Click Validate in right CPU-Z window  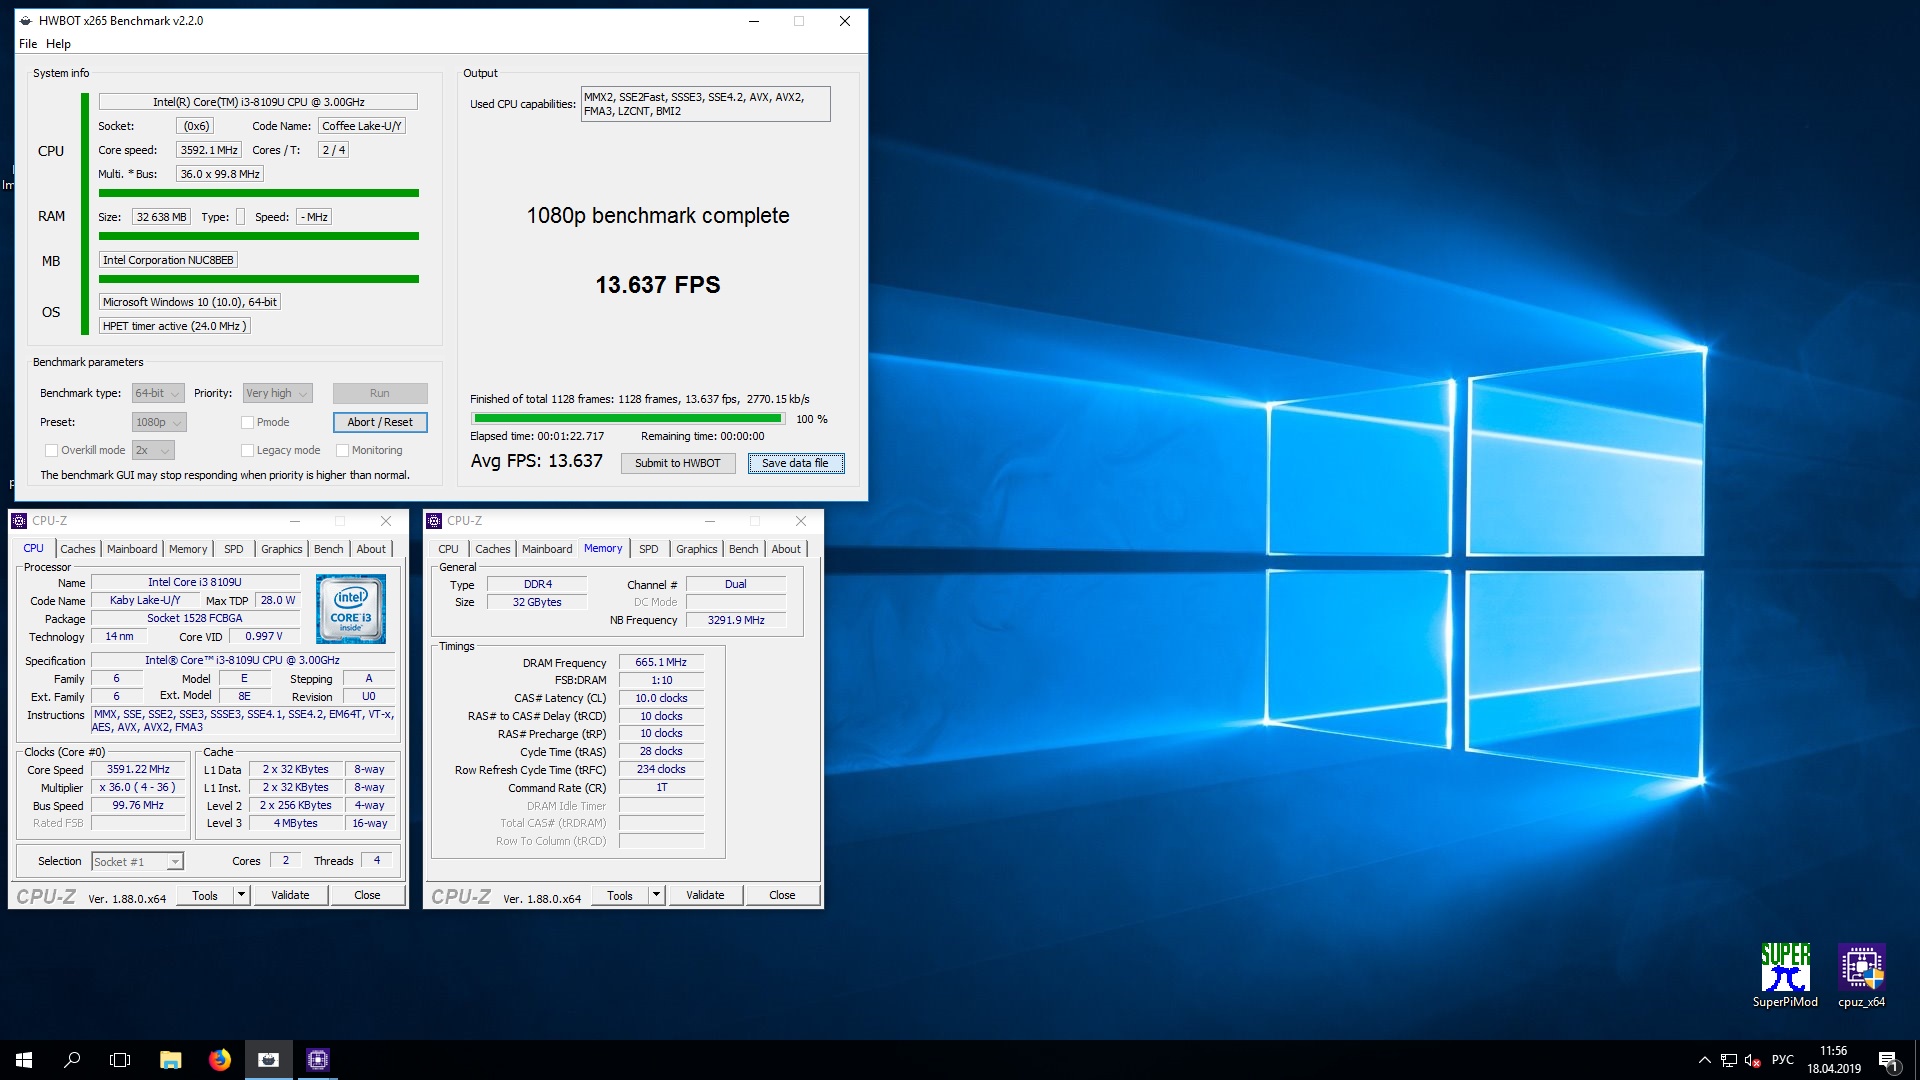tap(705, 895)
